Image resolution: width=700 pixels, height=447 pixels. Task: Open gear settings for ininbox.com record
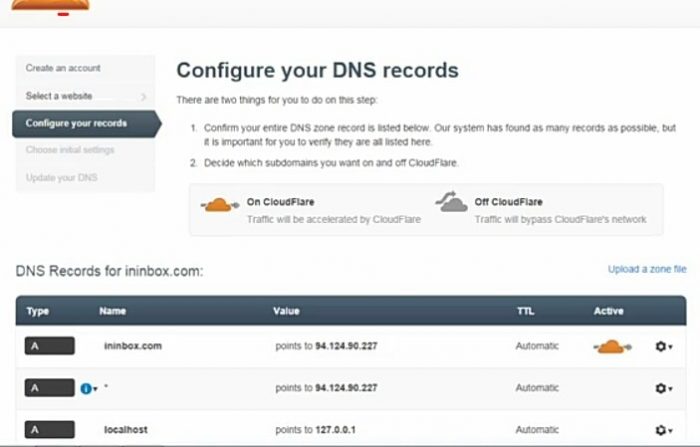click(x=664, y=347)
